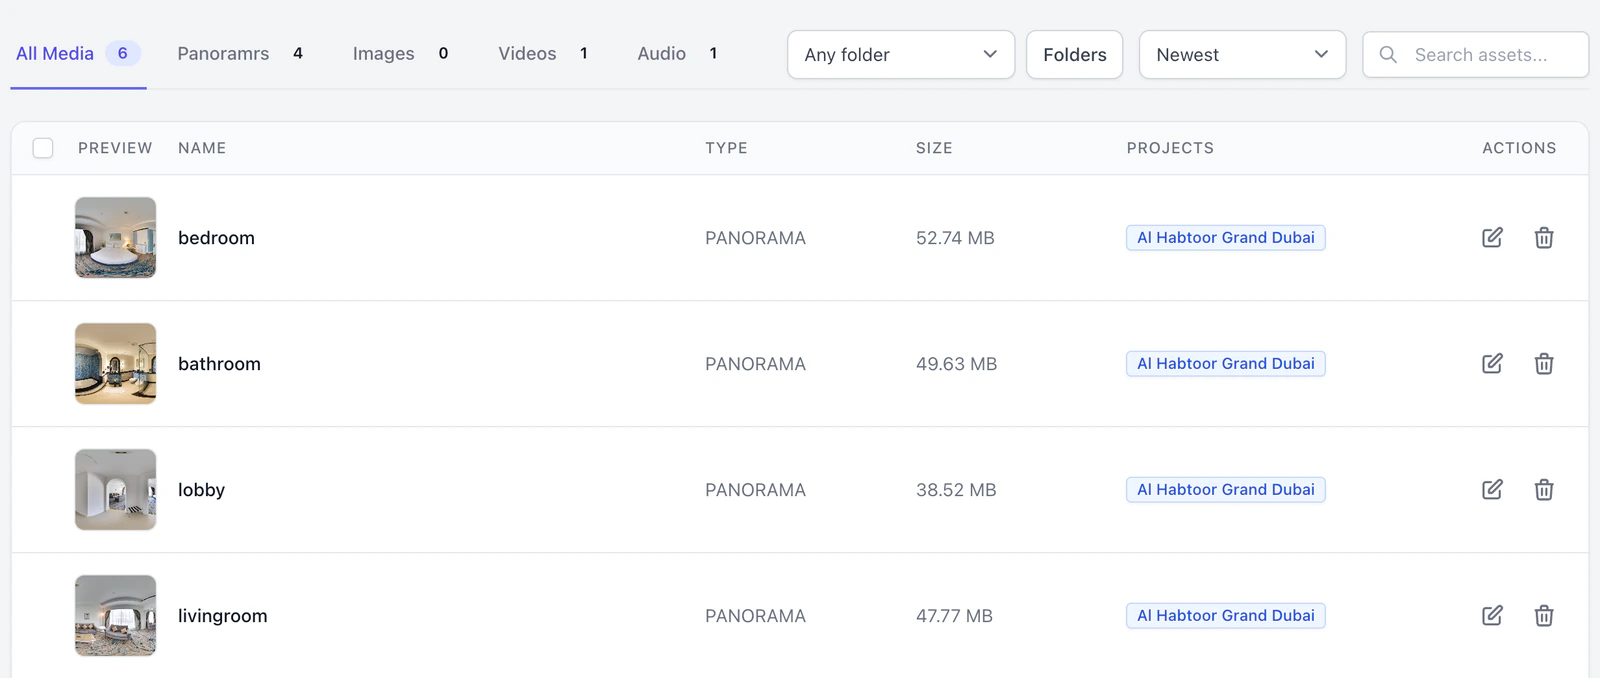The image size is (1600, 678).
Task: Switch to the Images tab
Action: tap(400, 53)
